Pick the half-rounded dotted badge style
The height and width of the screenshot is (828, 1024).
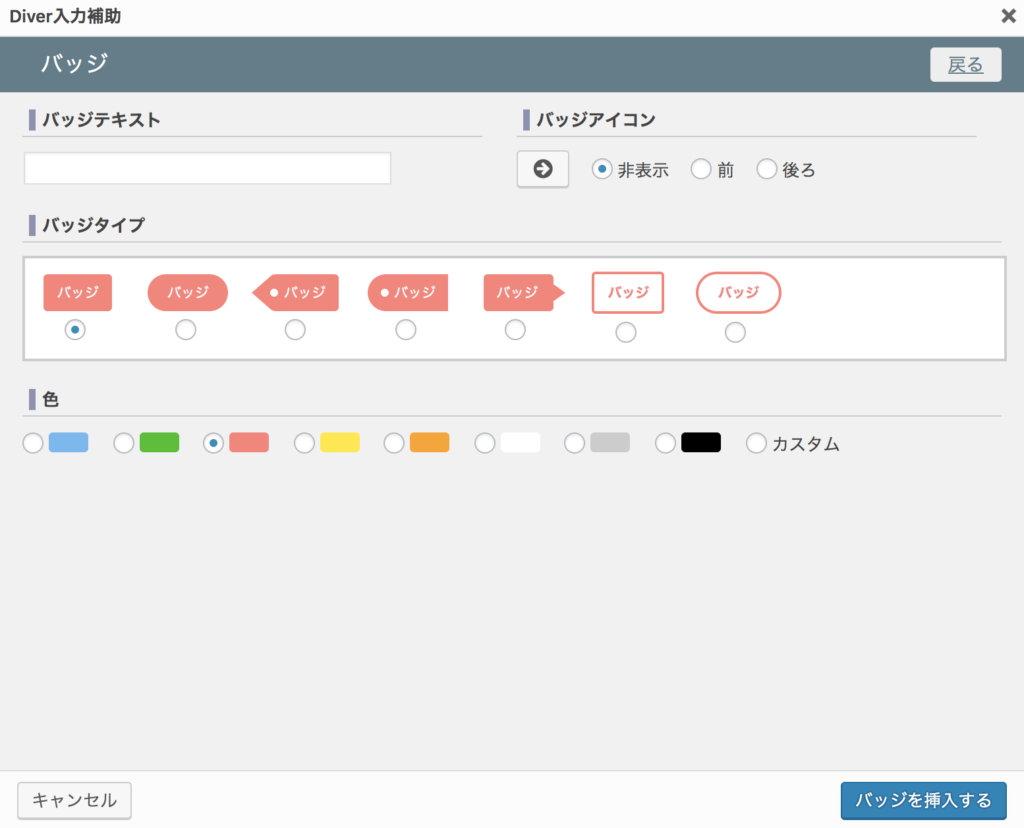[405, 330]
